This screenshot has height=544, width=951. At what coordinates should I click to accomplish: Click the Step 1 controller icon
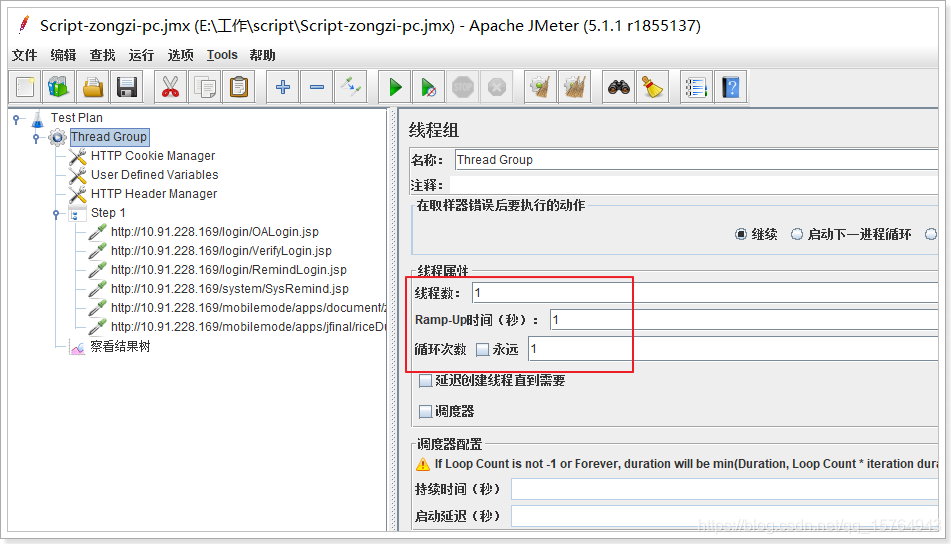pyautogui.click(x=77, y=213)
